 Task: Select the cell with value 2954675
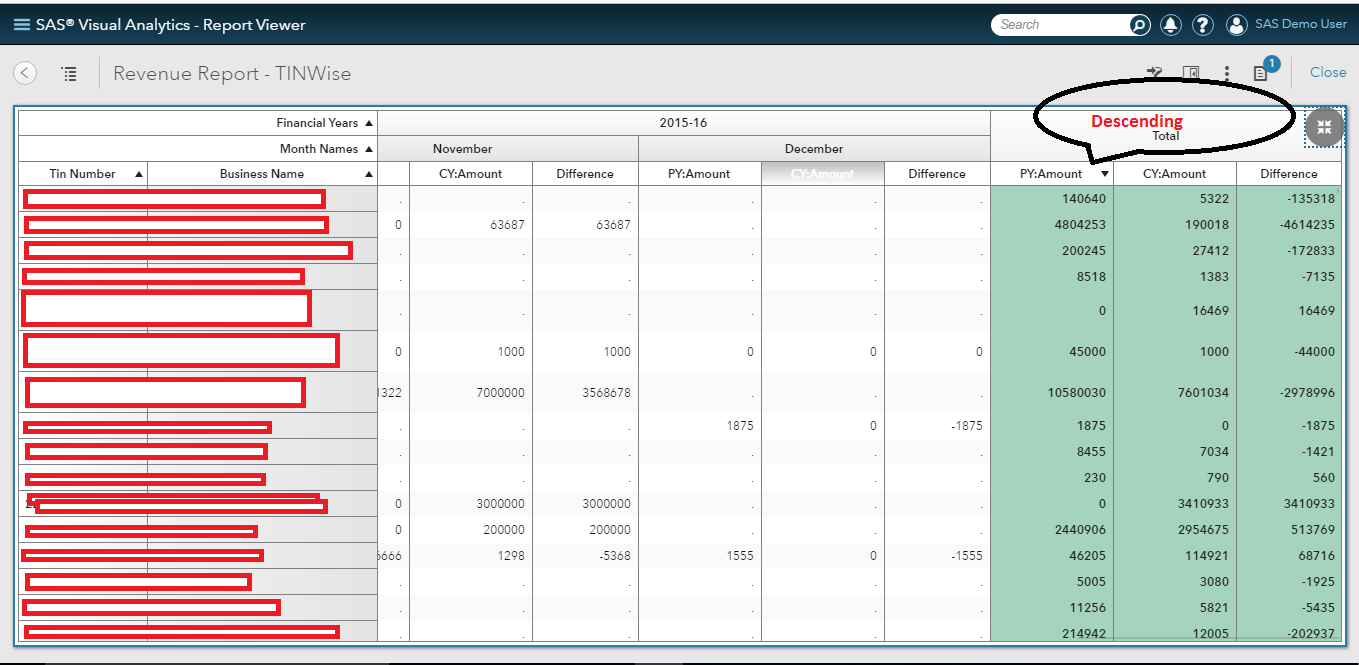point(1175,530)
